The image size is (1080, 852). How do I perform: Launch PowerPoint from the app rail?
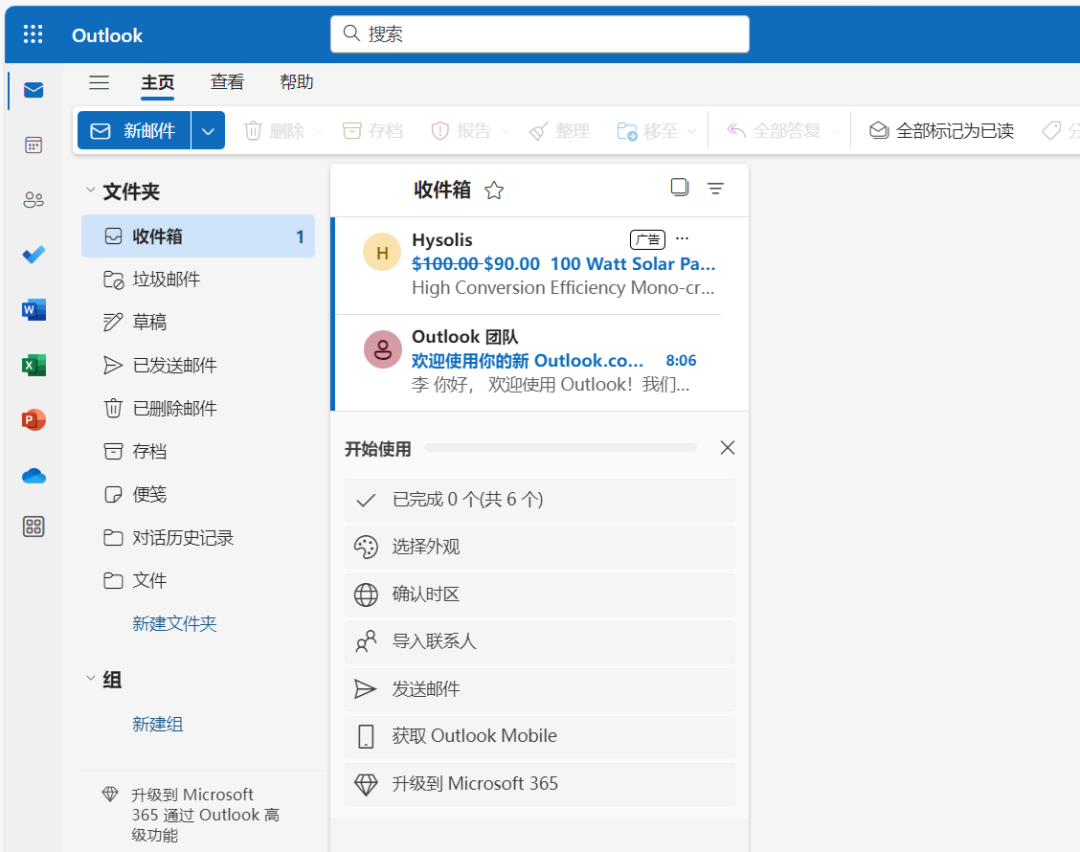point(33,419)
